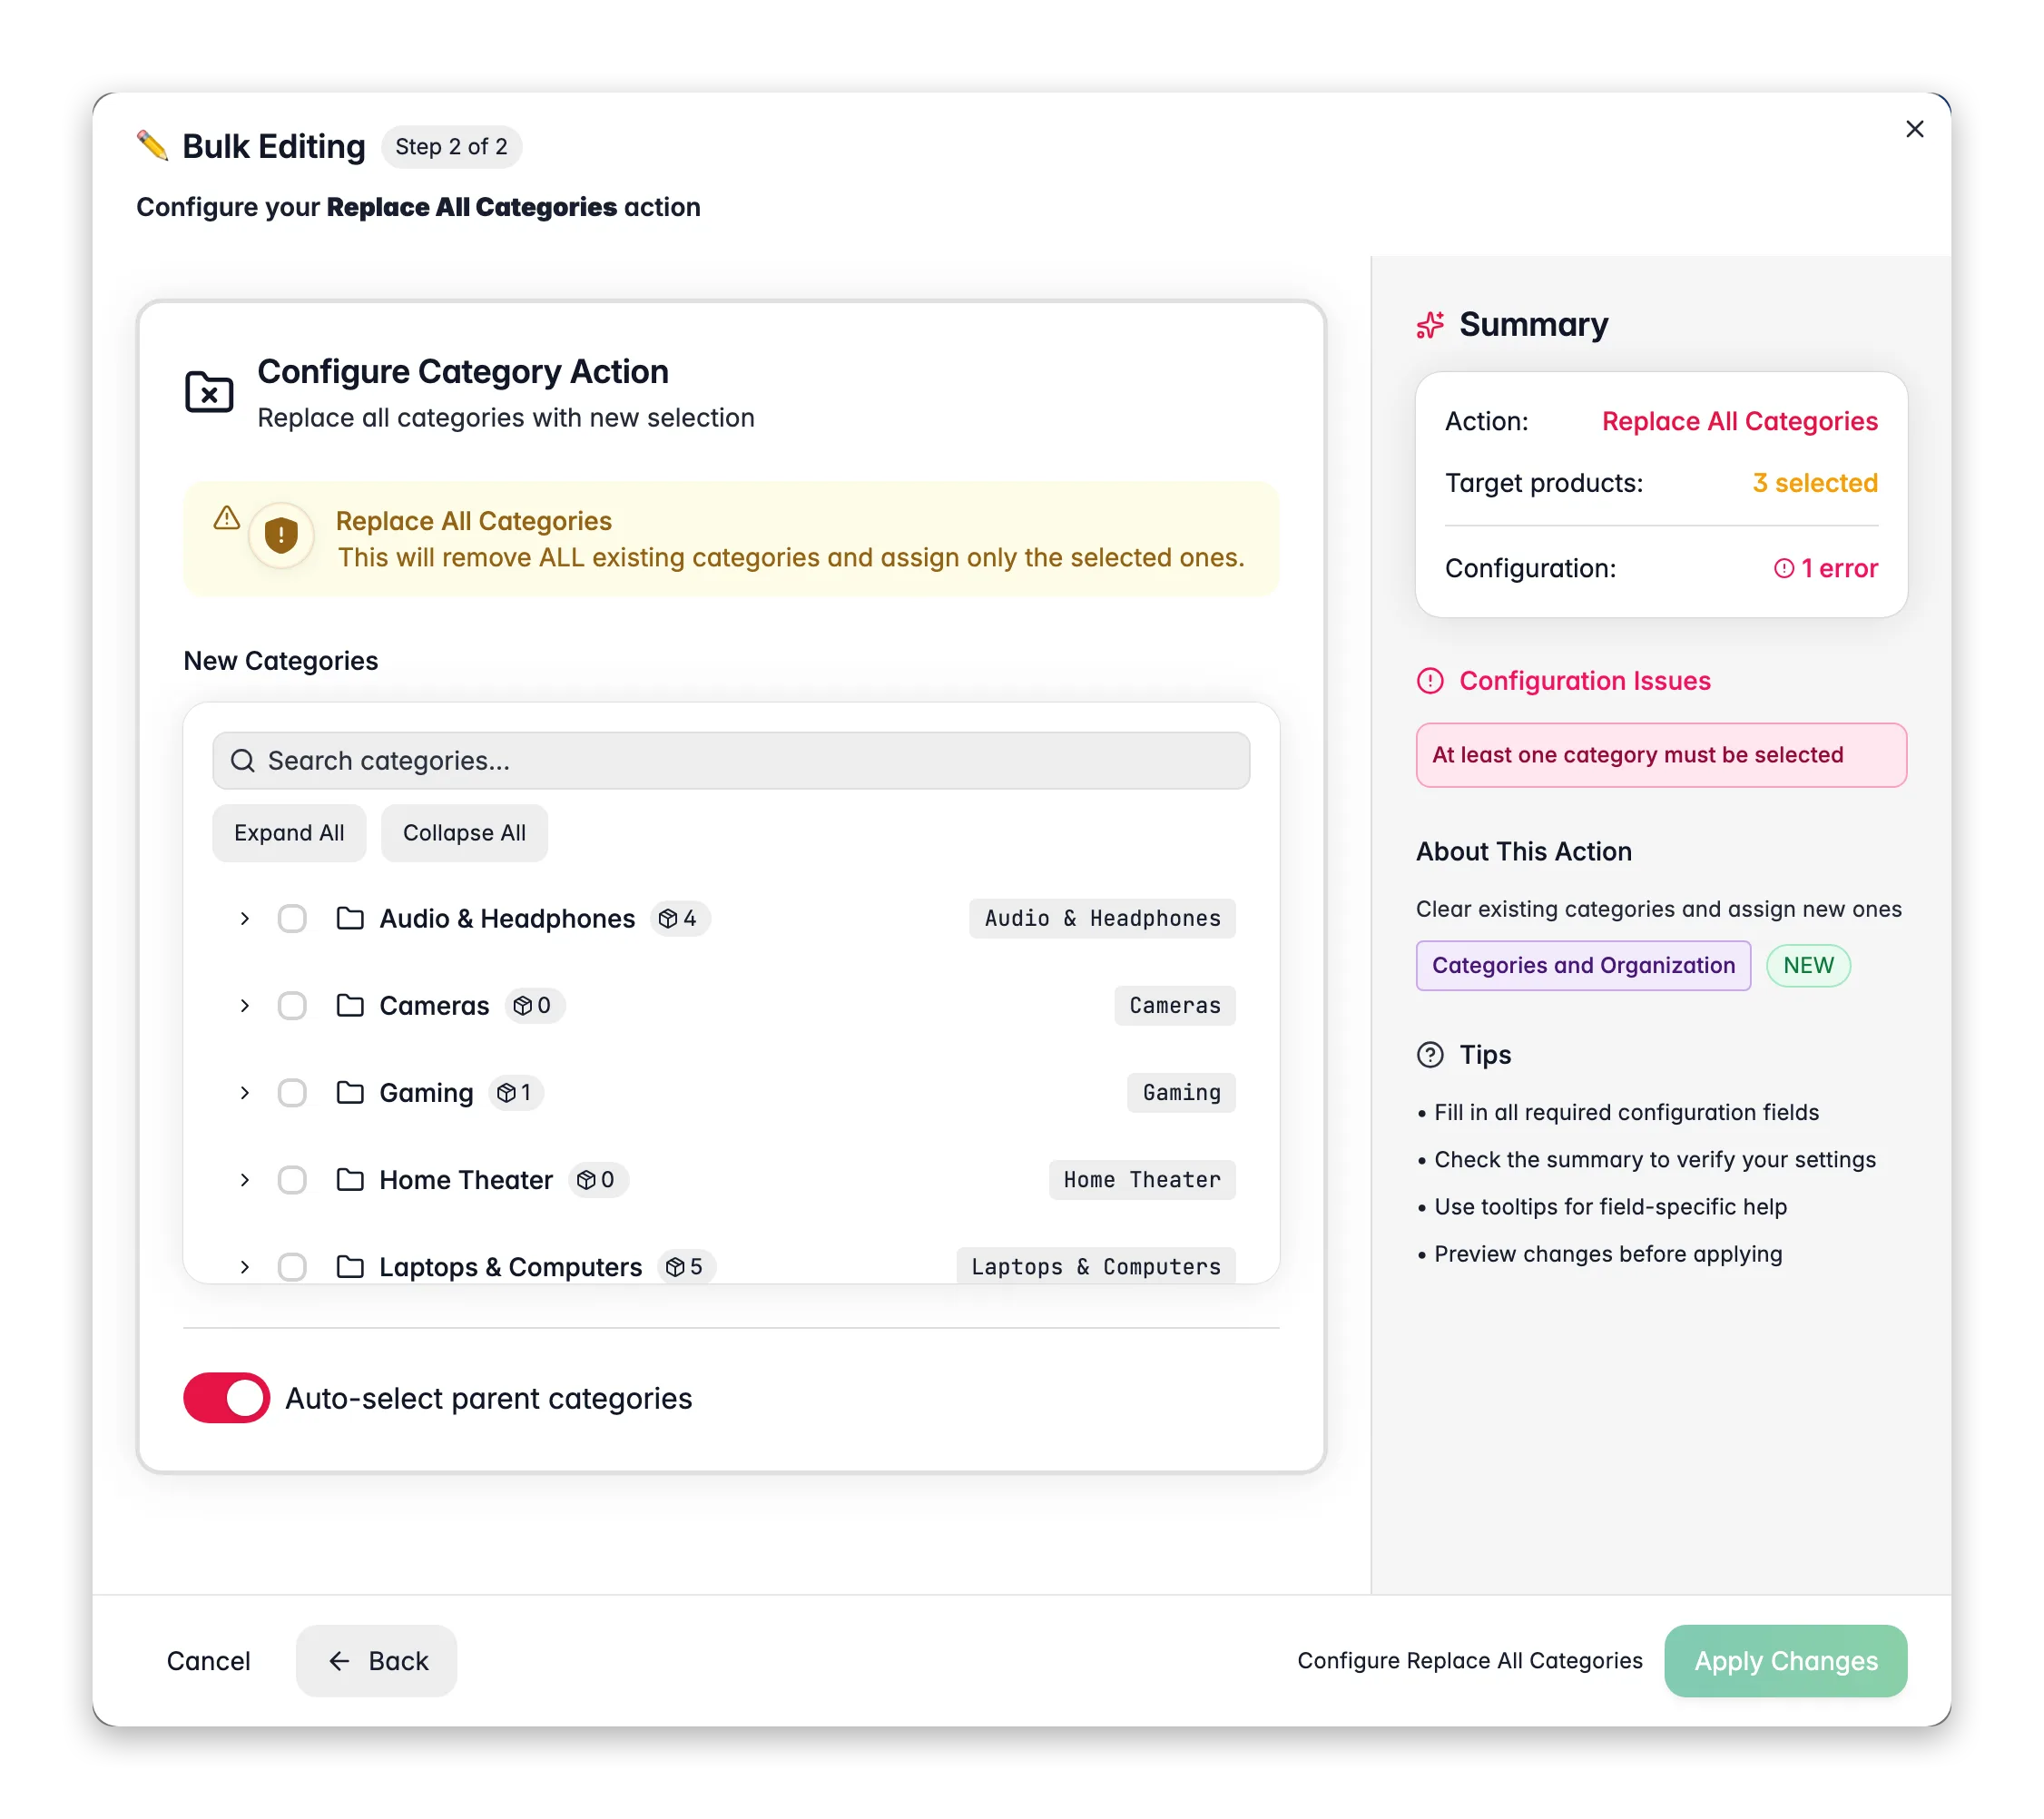Click product count badge 1 beside Gaming
Image resolution: width=2044 pixels, height=1819 pixels.
pos(516,1092)
